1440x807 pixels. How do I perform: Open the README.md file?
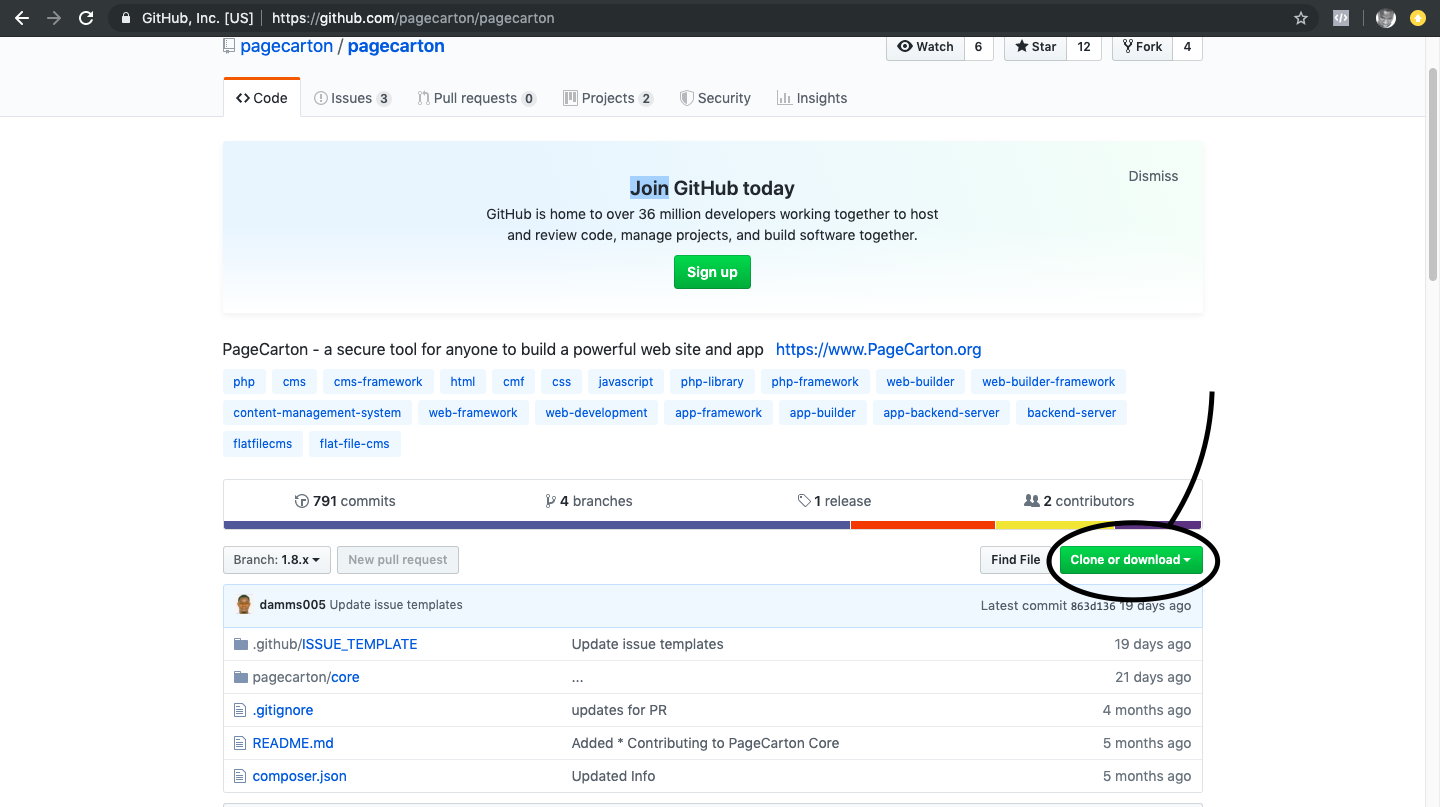pyautogui.click(x=293, y=743)
